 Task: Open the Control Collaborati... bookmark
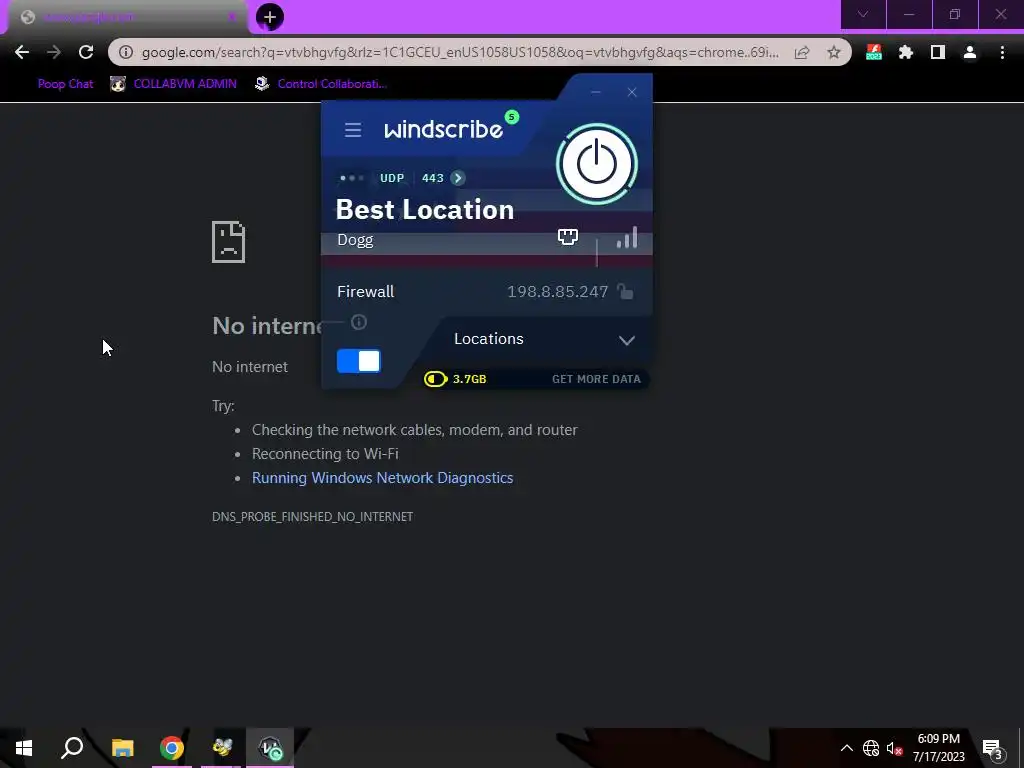point(321,84)
